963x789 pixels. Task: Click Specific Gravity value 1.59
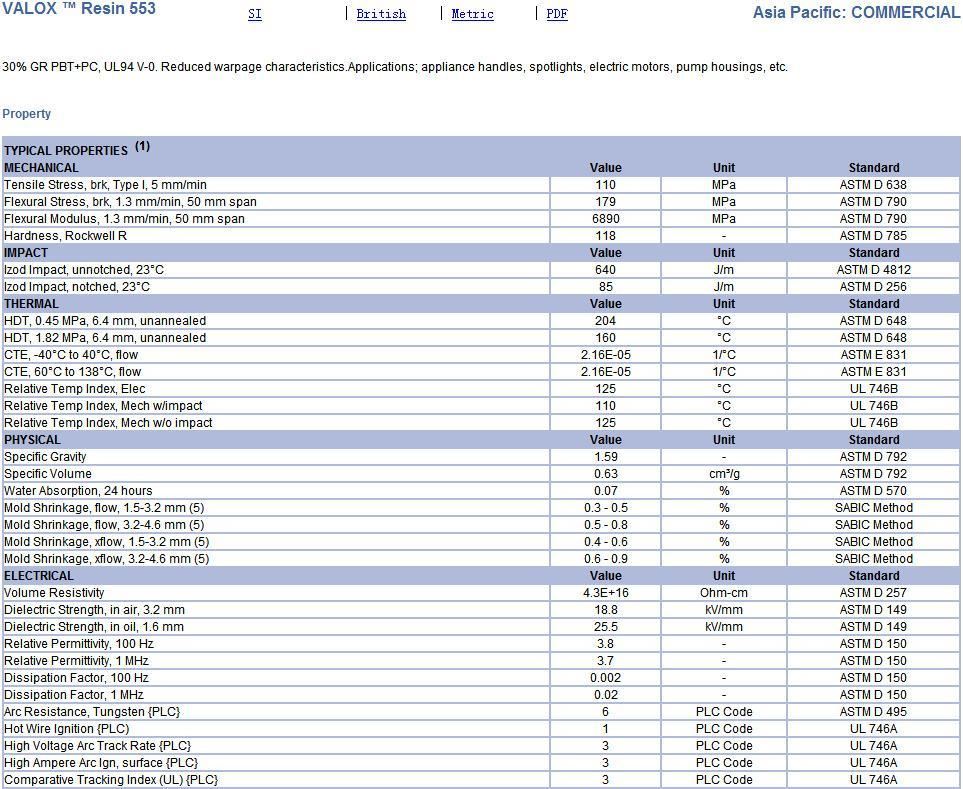(x=606, y=457)
